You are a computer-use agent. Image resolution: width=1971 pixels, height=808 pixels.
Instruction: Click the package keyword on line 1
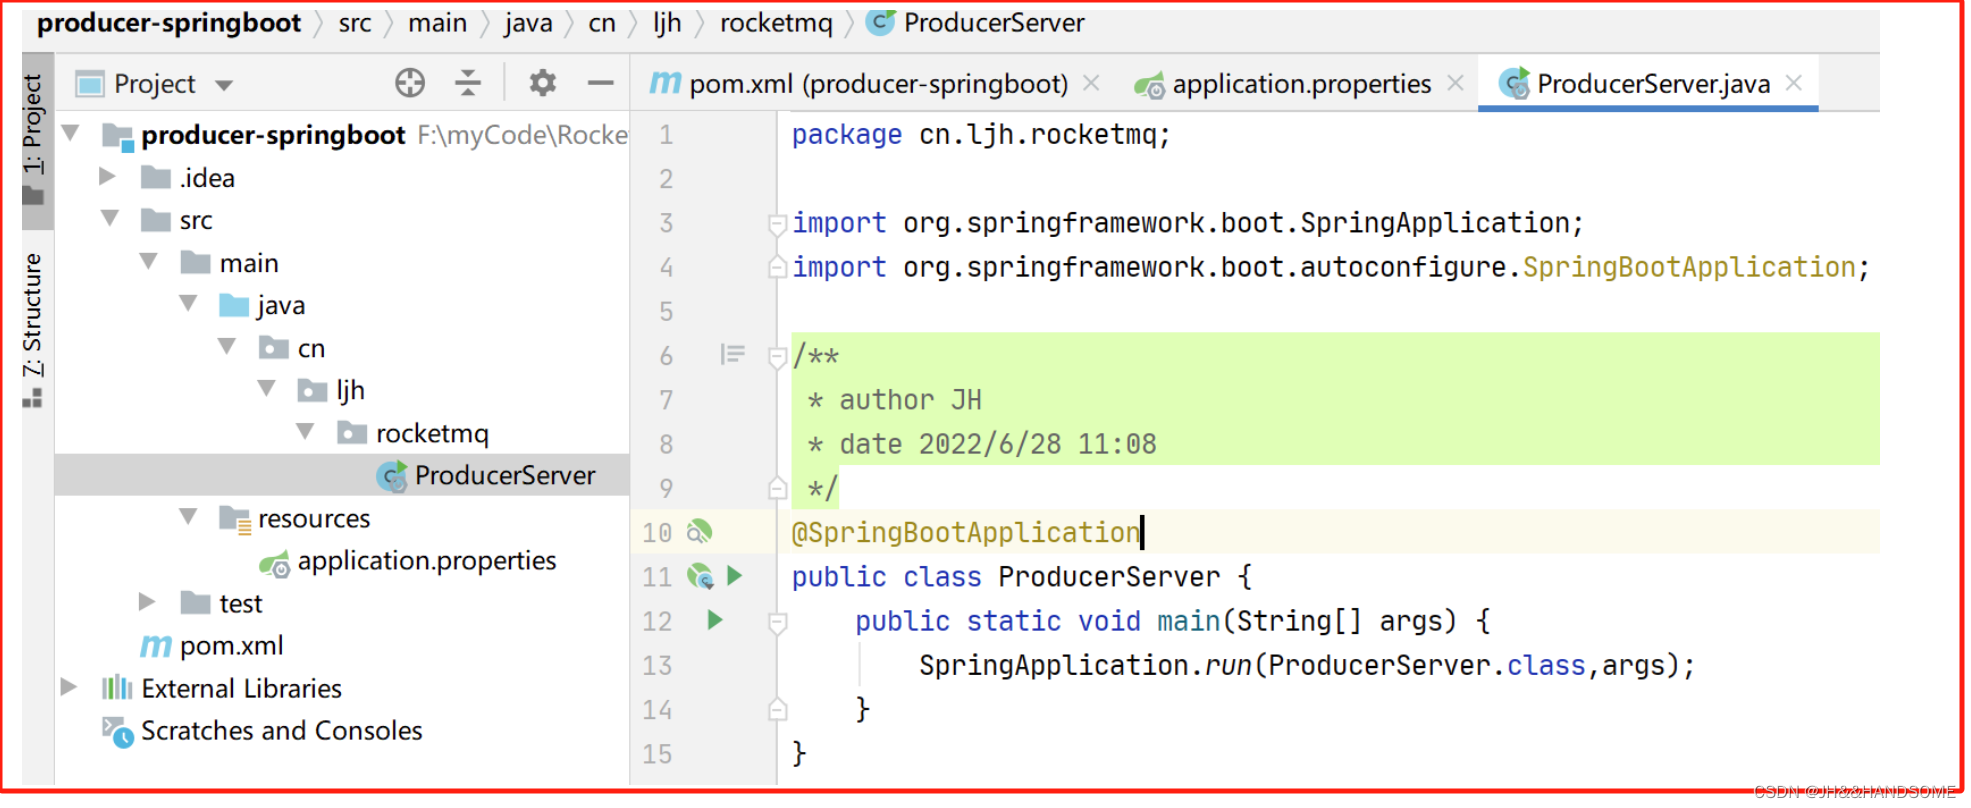(x=847, y=134)
